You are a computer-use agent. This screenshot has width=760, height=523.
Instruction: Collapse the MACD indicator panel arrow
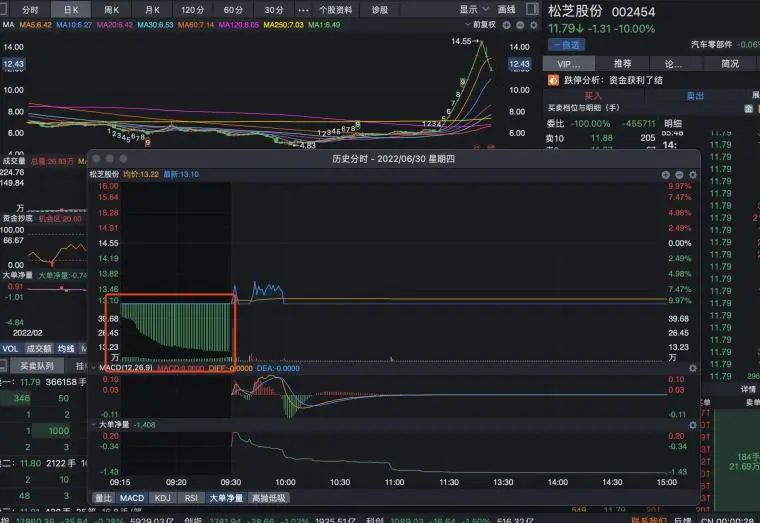coord(94,368)
